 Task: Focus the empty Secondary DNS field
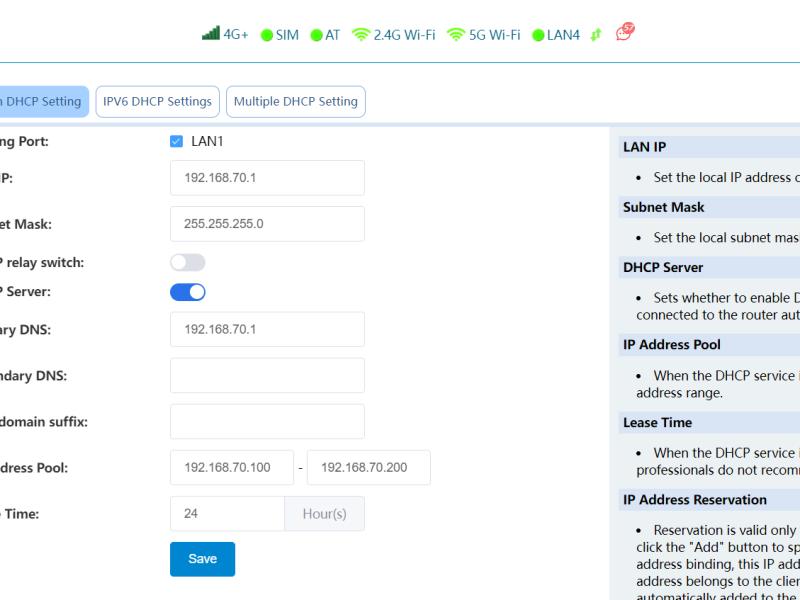coord(267,376)
